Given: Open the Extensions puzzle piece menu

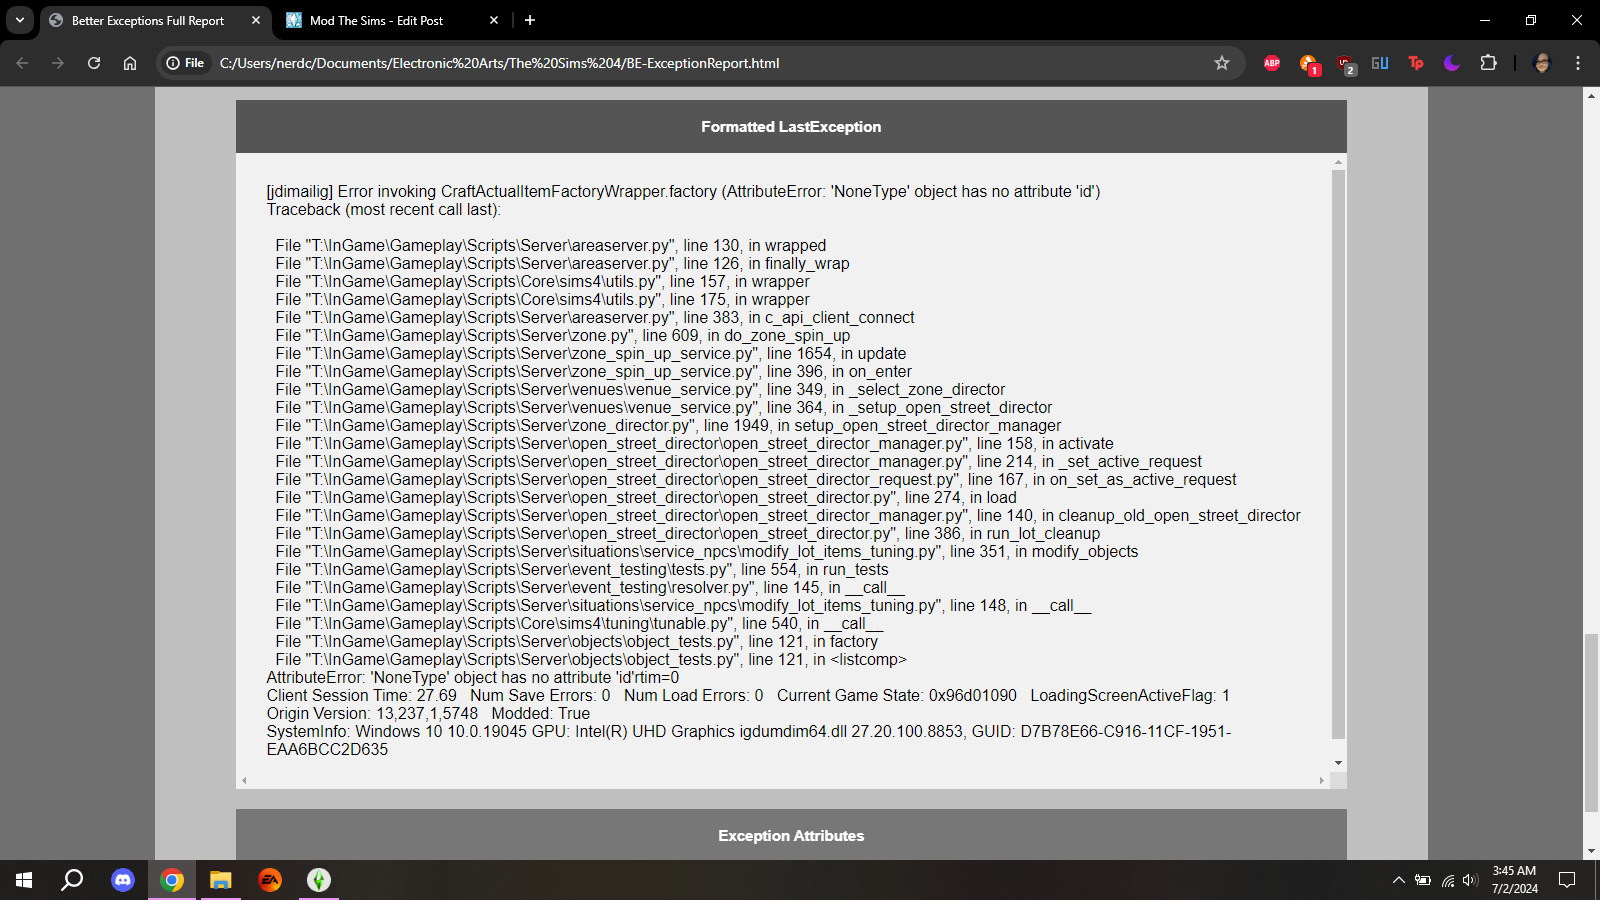Looking at the screenshot, I should click(x=1488, y=63).
